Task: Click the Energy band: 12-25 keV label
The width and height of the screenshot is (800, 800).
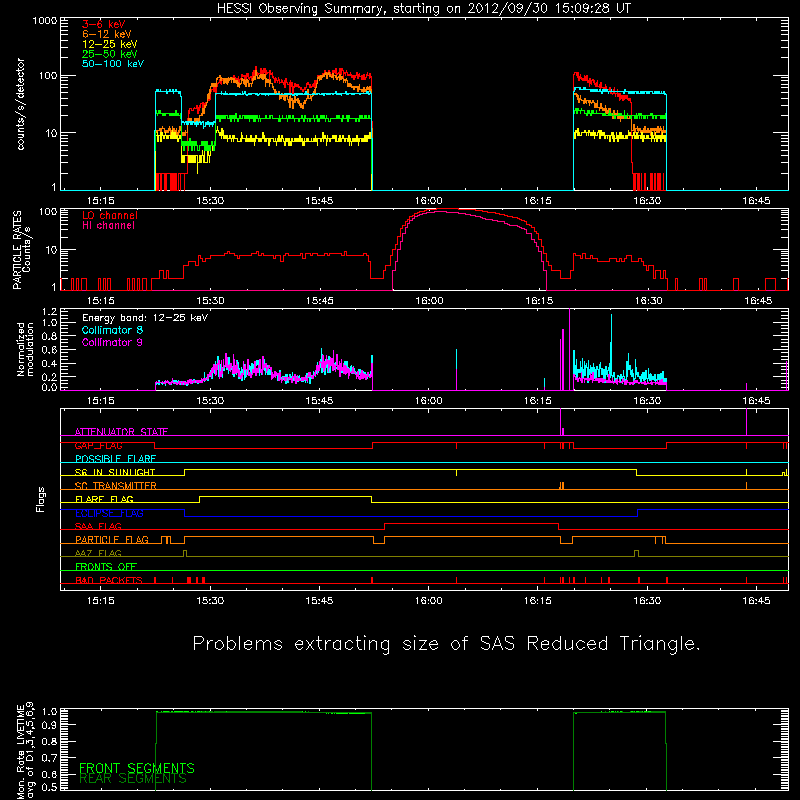Action: pos(145,318)
